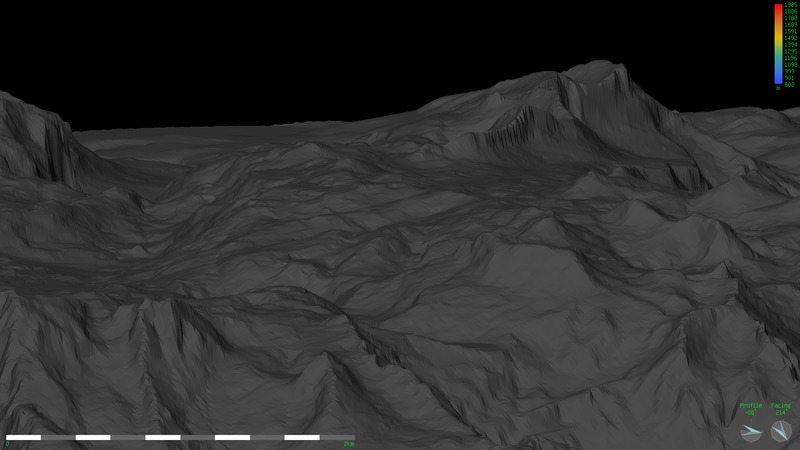This screenshot has width=800, height=450.
Task: Click the Profile pitch indicator dial
Action: [751, 433]
